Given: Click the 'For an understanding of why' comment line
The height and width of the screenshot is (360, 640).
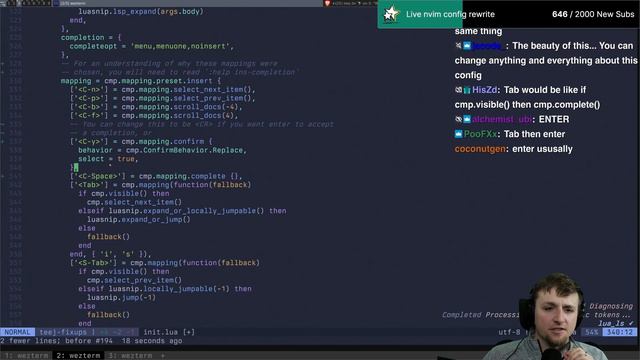Looking at the screenshot, I should 169,64.
